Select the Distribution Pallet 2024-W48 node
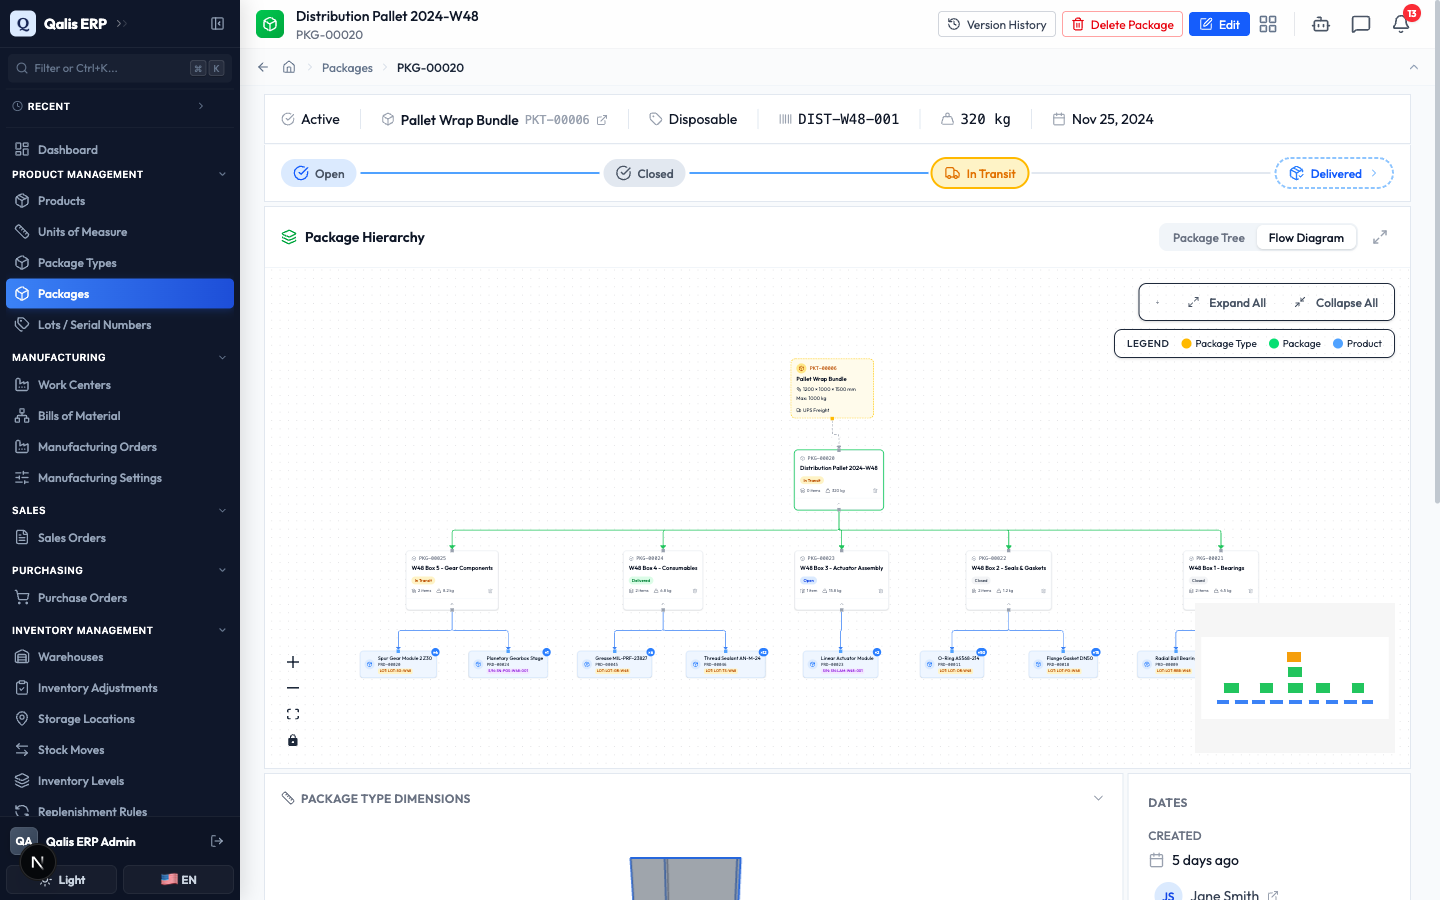Screen dimensions: 1440x900 click(x=839, y=480)
